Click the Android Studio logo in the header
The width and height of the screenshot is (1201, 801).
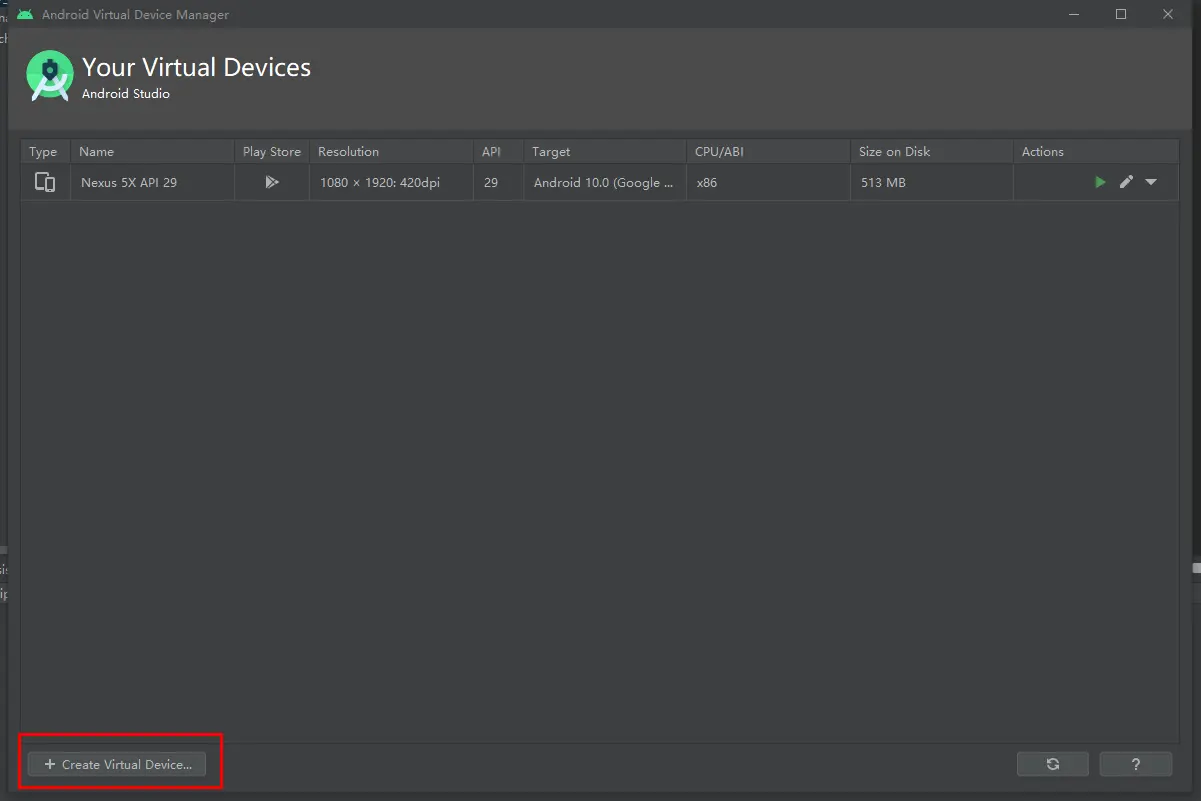[x=50, y=75]
